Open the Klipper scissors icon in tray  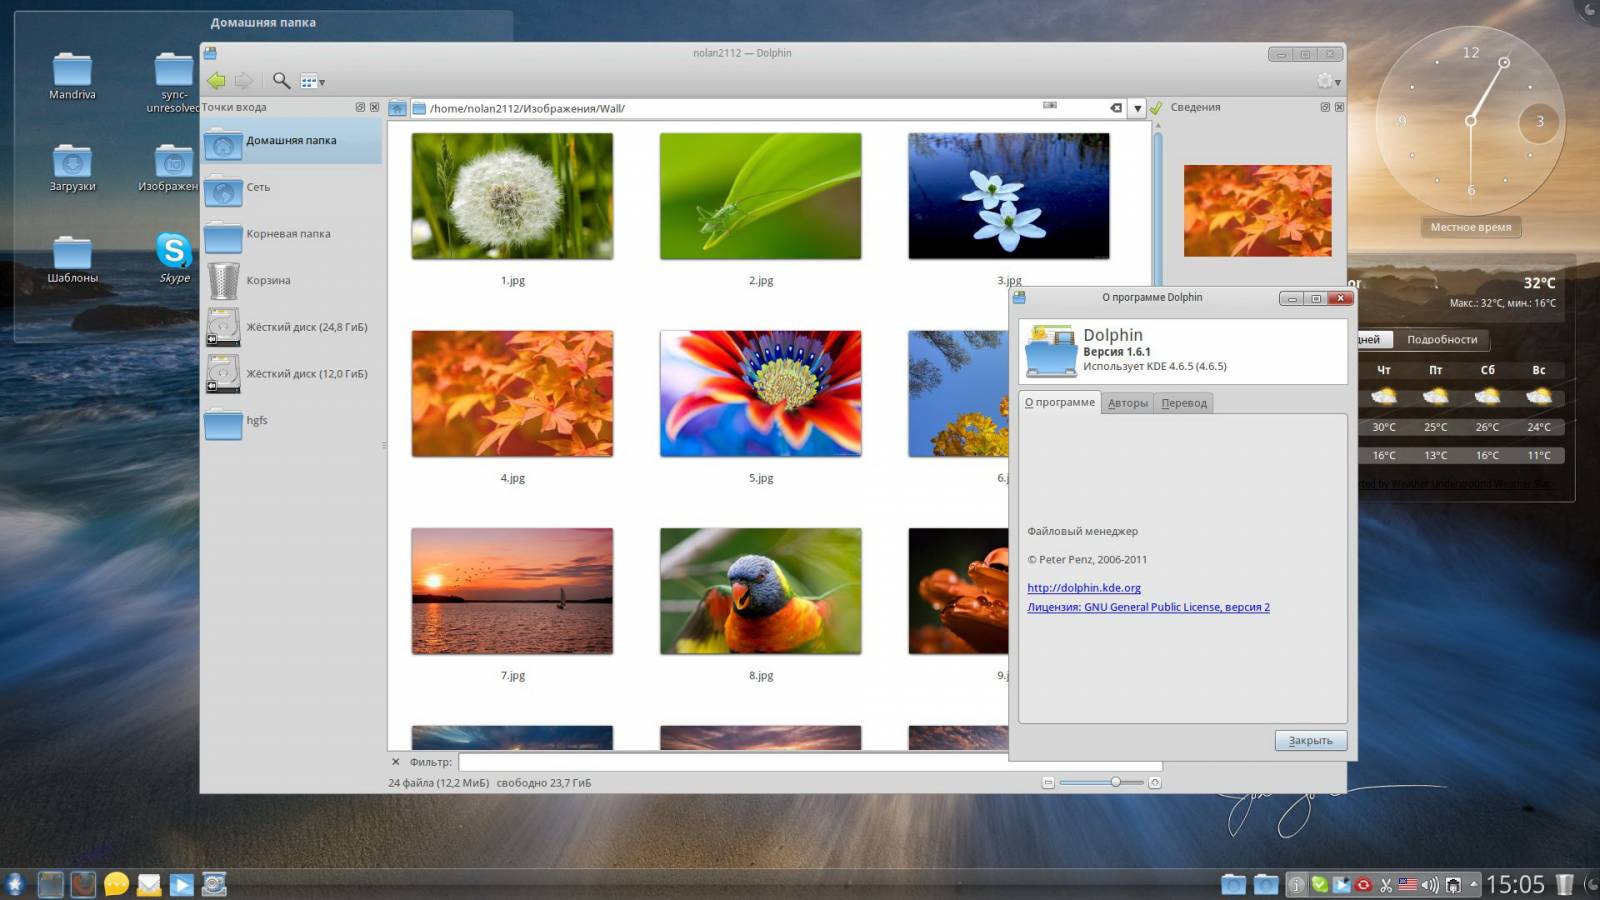(x=1386, y=884)
